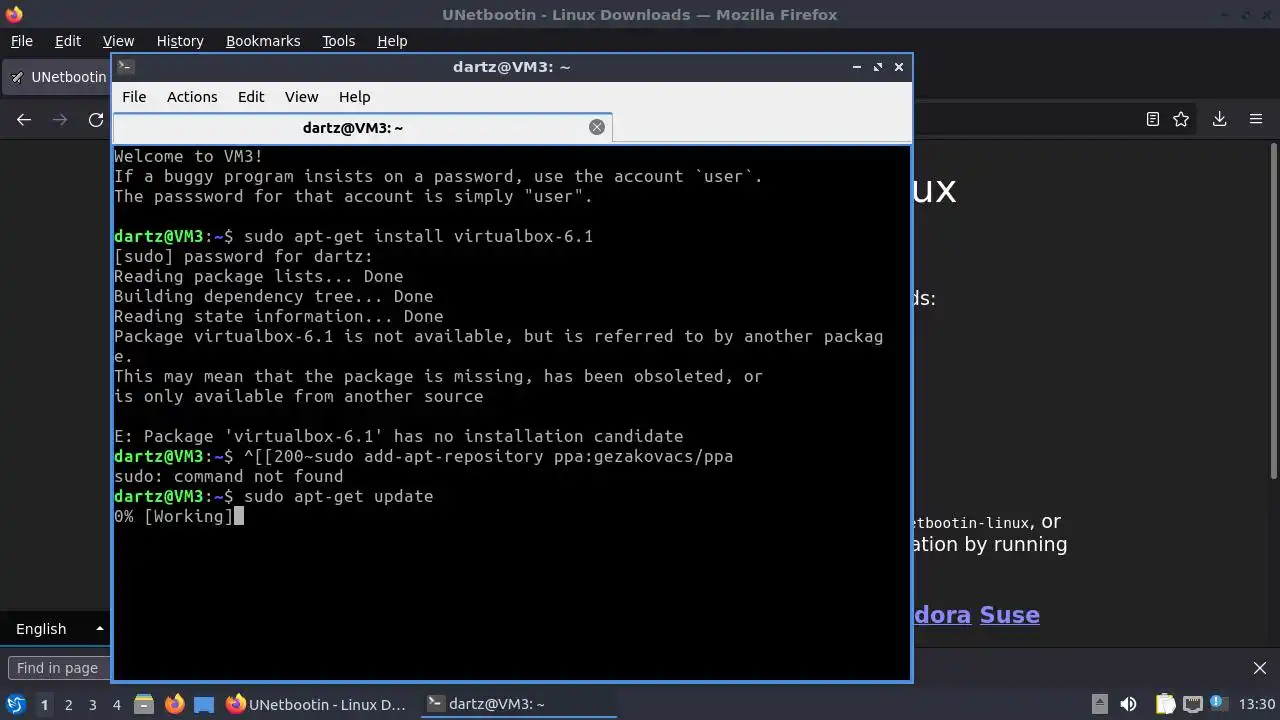Reload the page in Firefox

click(96, 119)
